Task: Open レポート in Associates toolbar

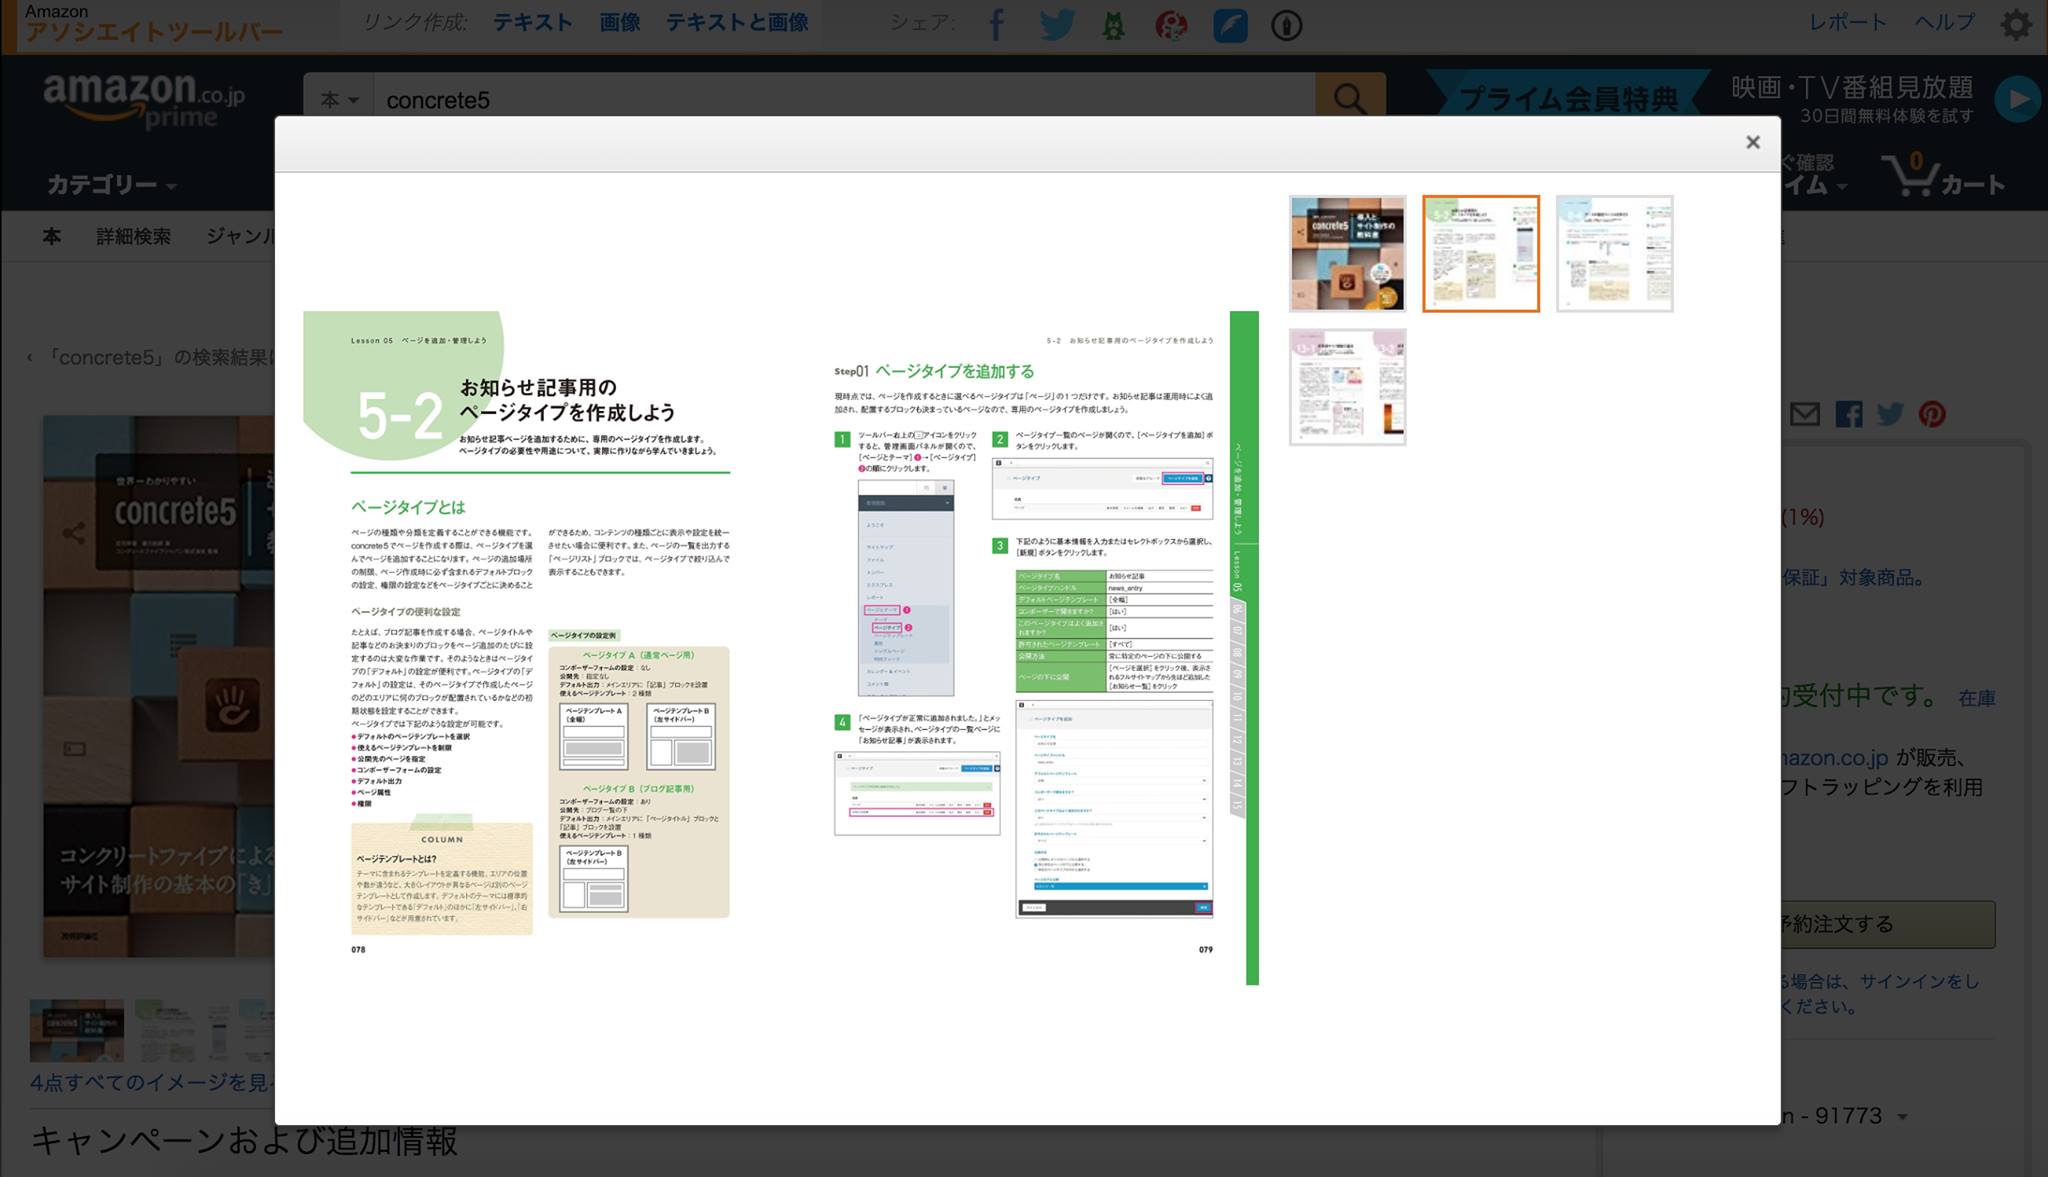Action: (1847, 22)
